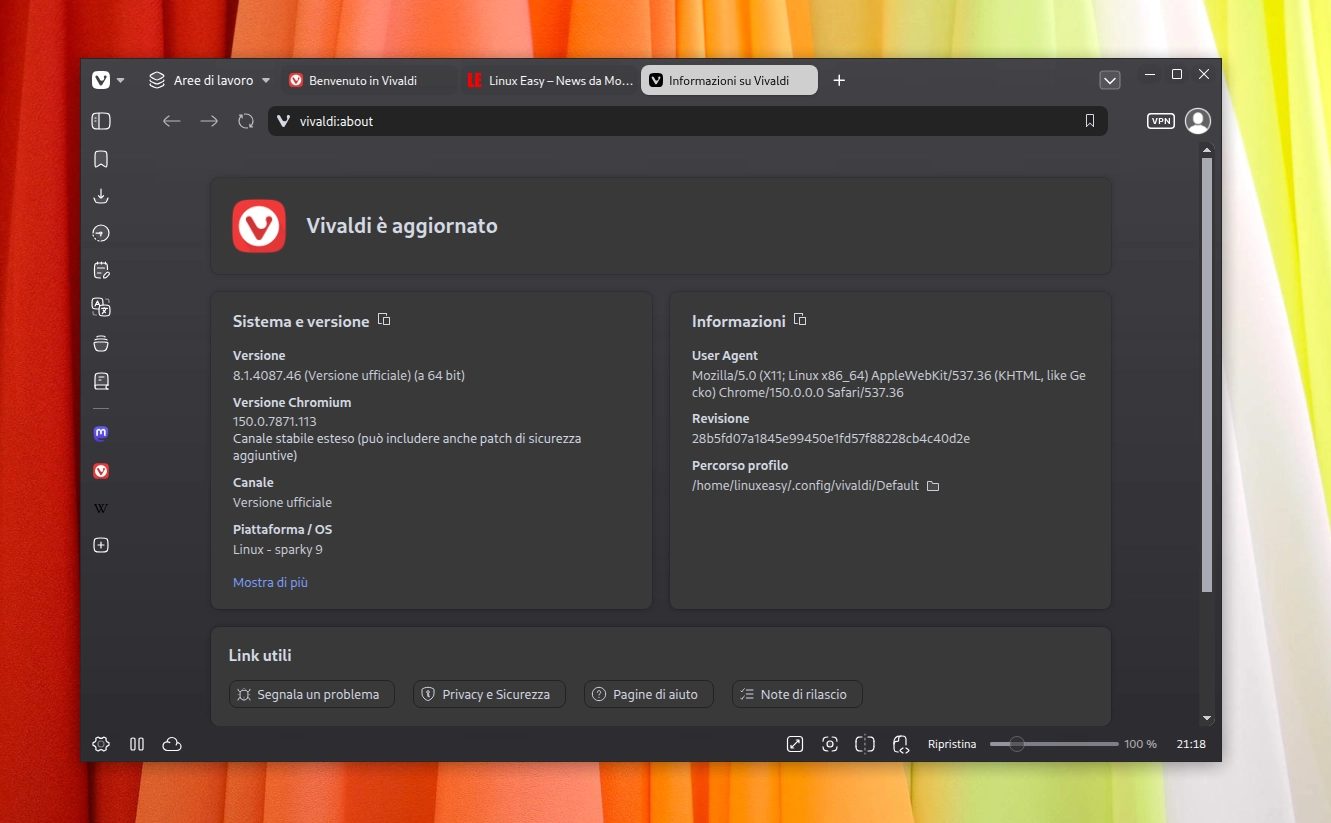Click the profile path '/home/linuxeasy/.config/vivaldi/Default'
The height and width of the screenshot is (823, 1331).
(805, 486)
